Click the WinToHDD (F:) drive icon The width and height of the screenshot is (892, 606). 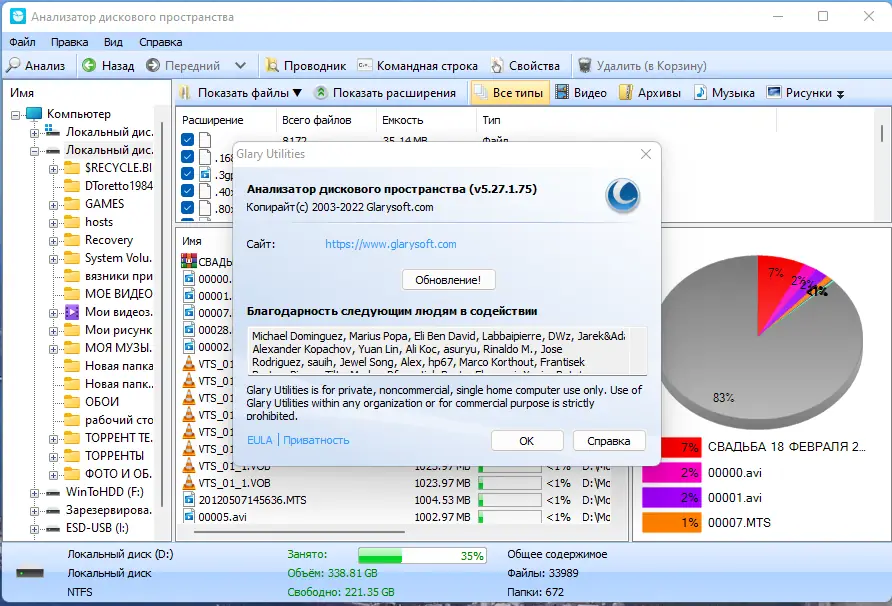click(53, 492)
